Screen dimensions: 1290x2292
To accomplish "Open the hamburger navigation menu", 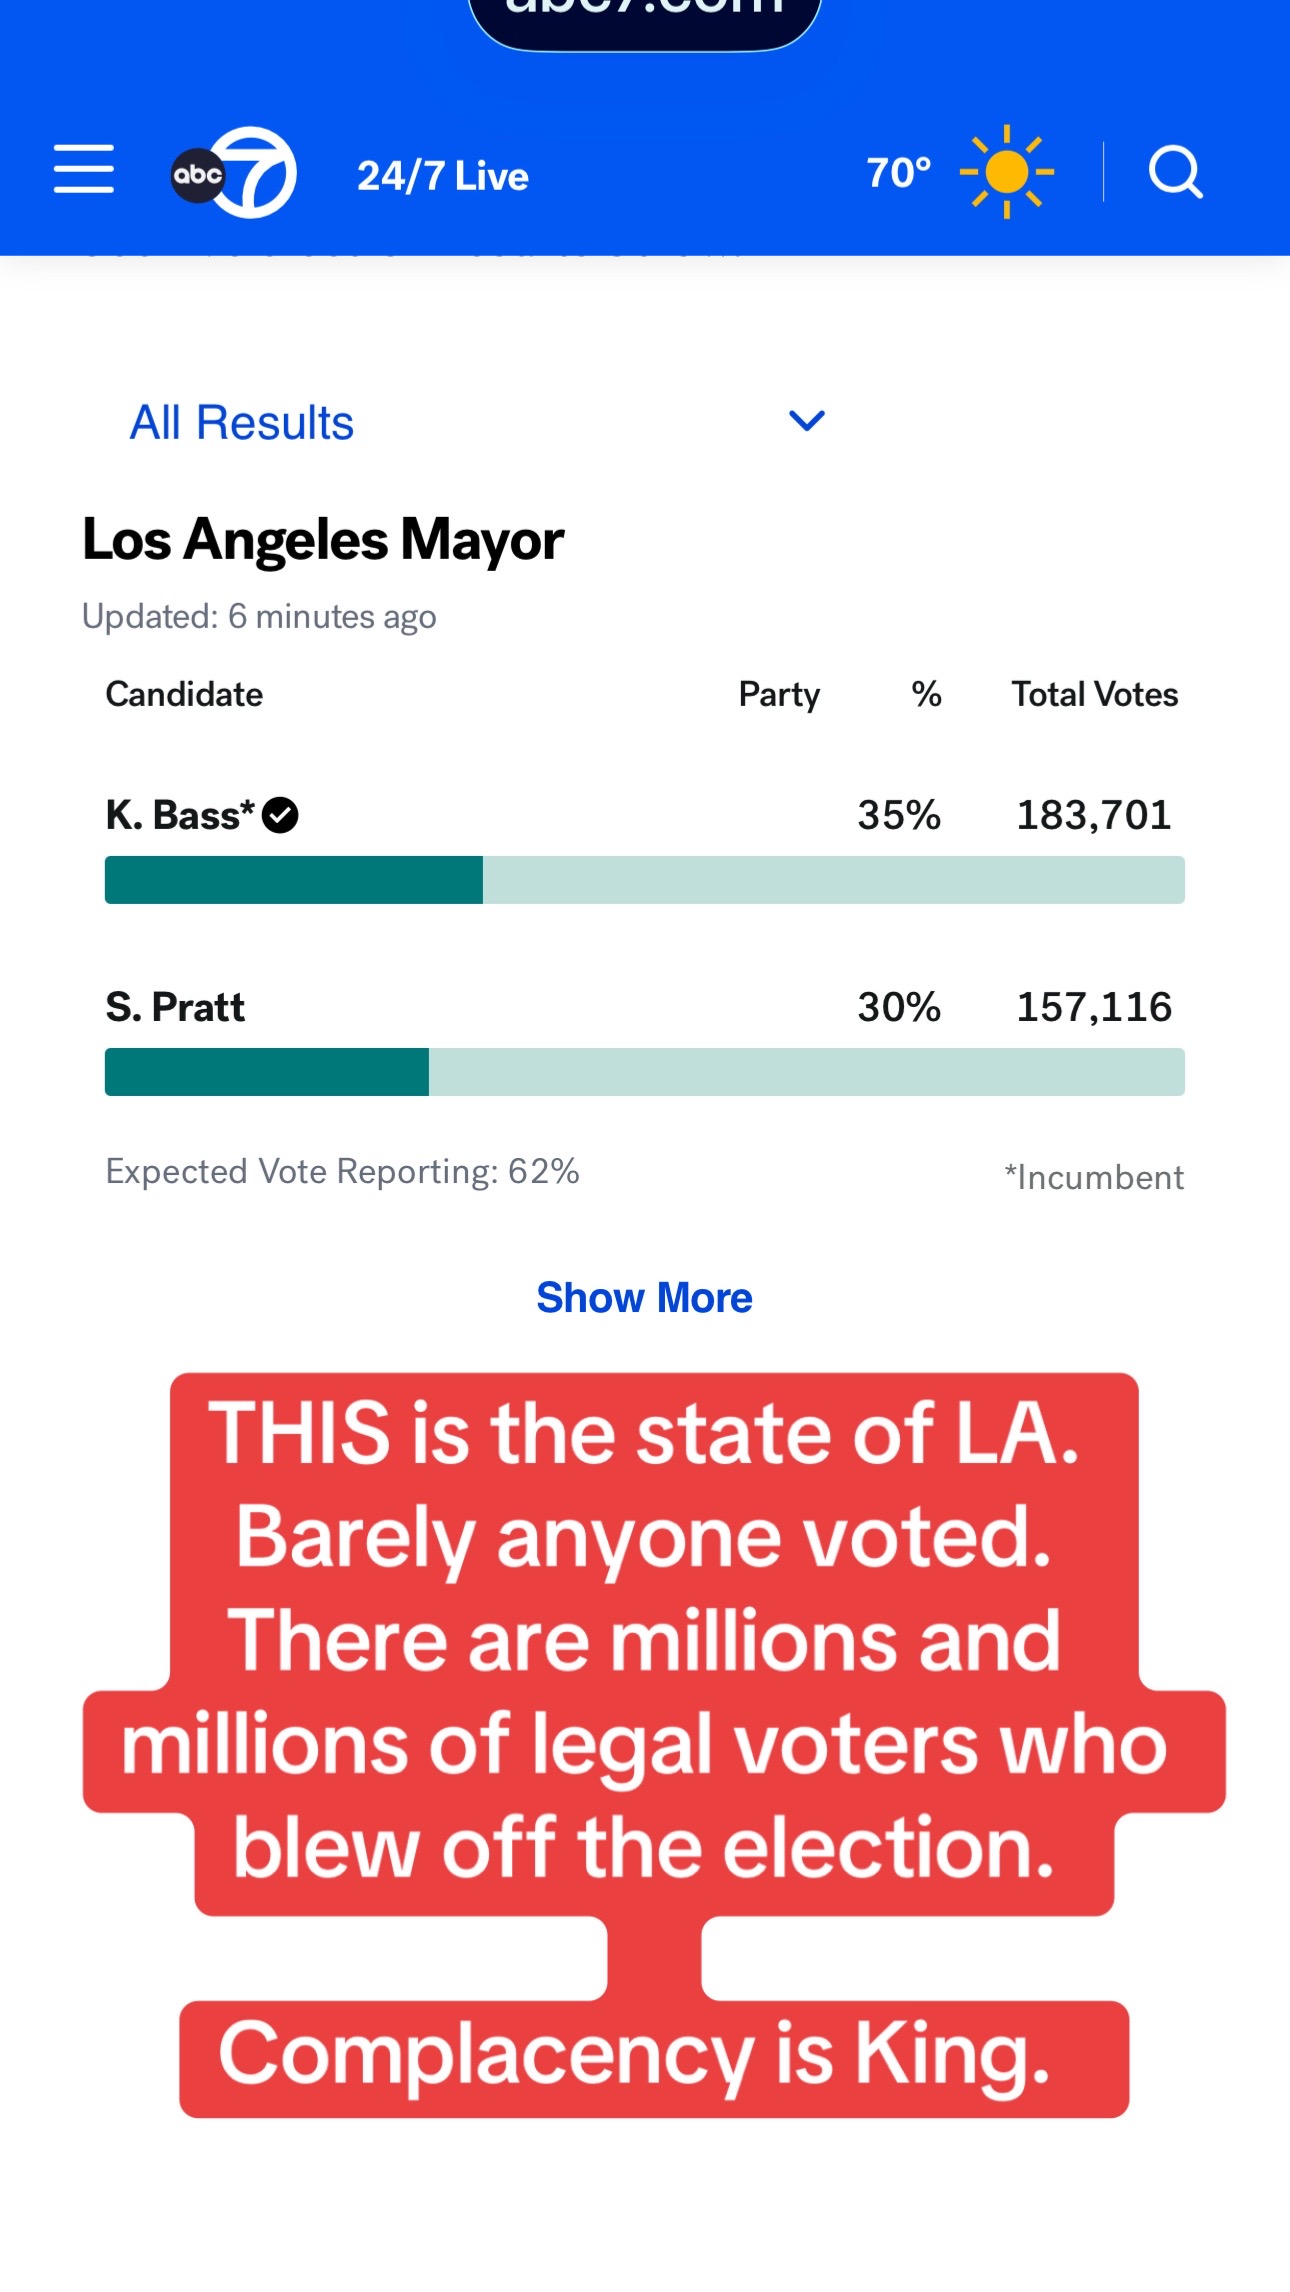I will (x=84, y=168).
